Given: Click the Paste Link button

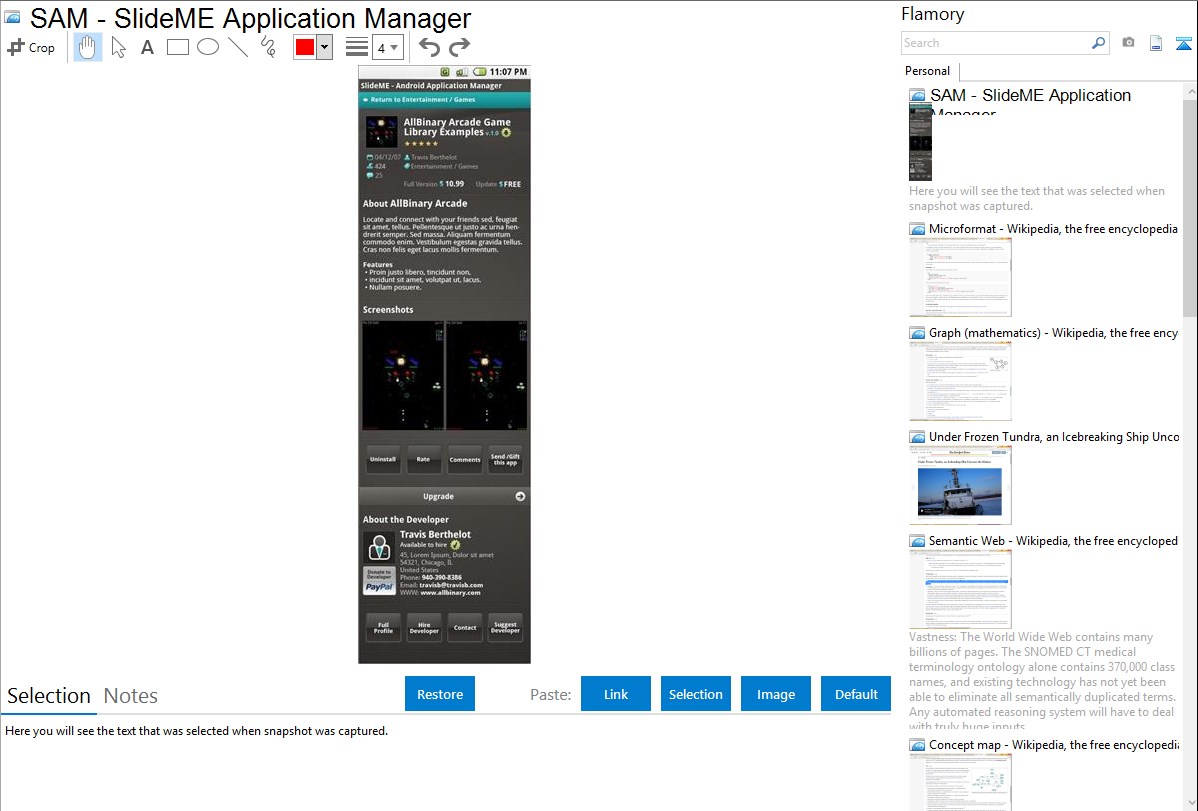Looking at the screenshot, I should click(x=616, y=694).
